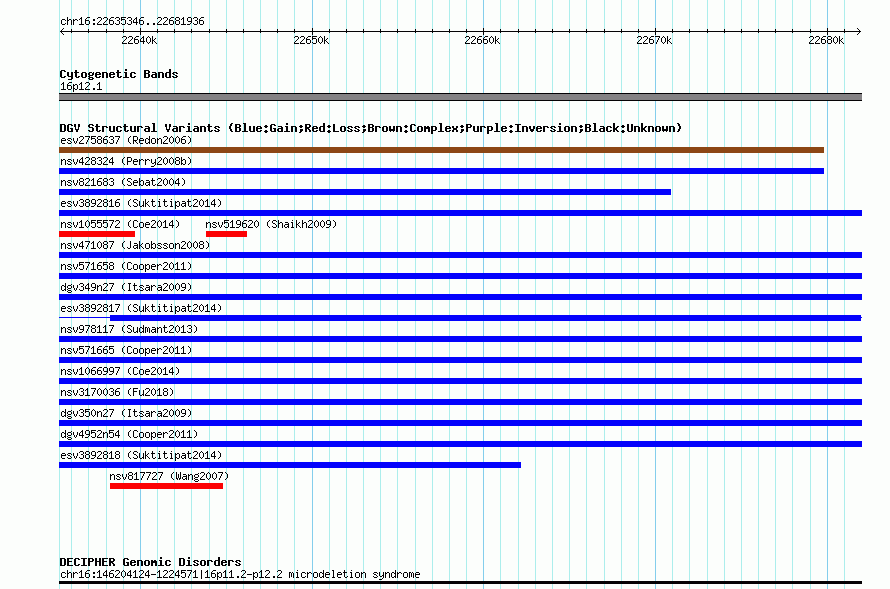Select the 16p12.1 band label
The height and width of the screenshot is (589, 890).
click(81, 86)
